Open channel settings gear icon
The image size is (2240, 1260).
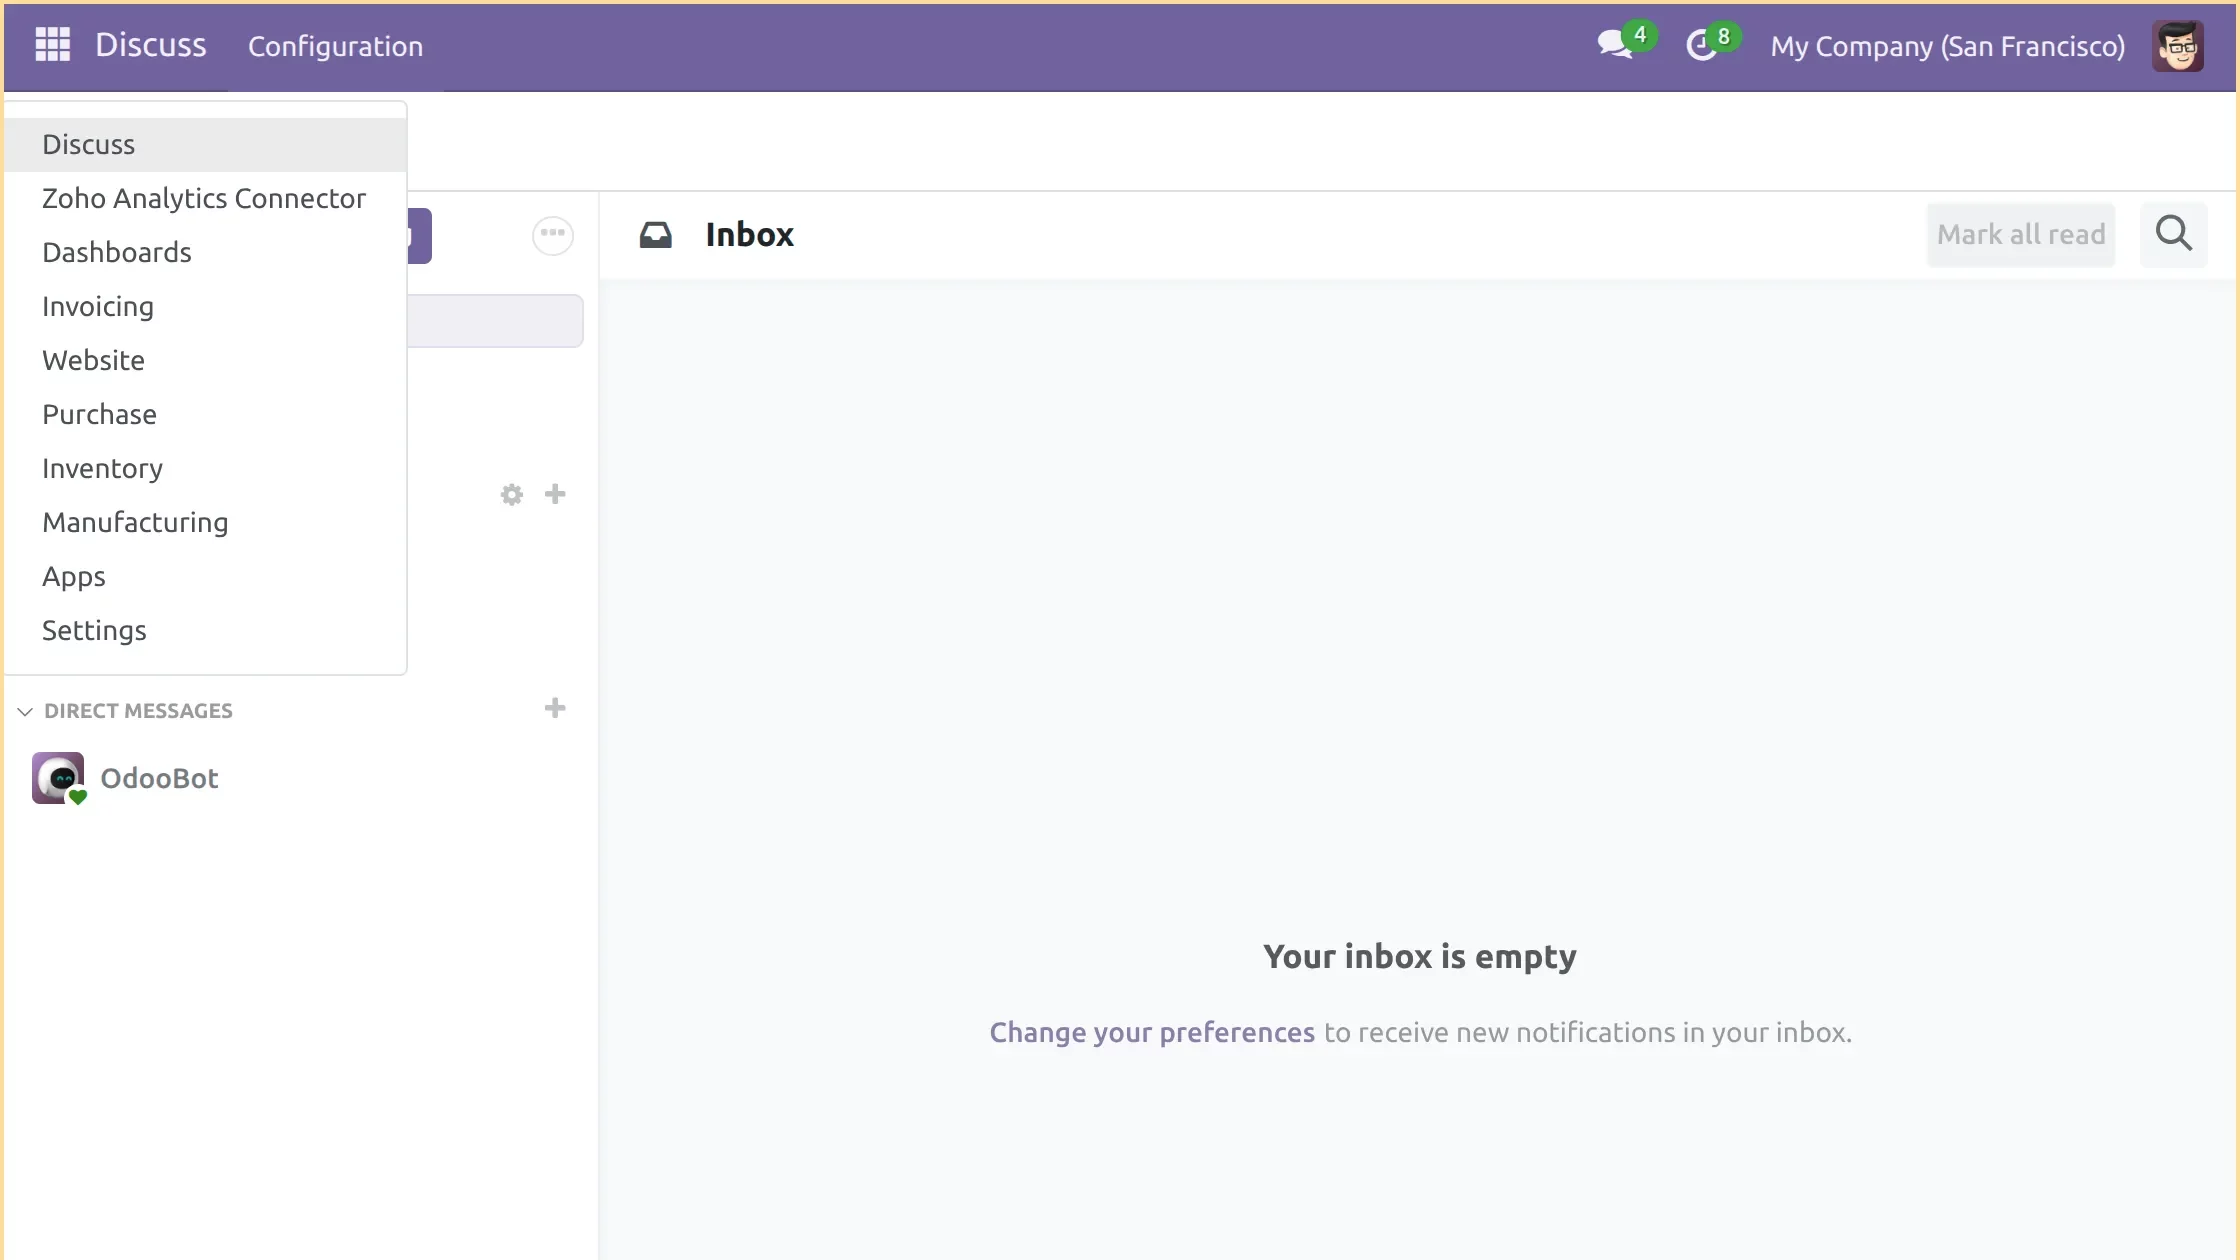(x=510, y=493)
